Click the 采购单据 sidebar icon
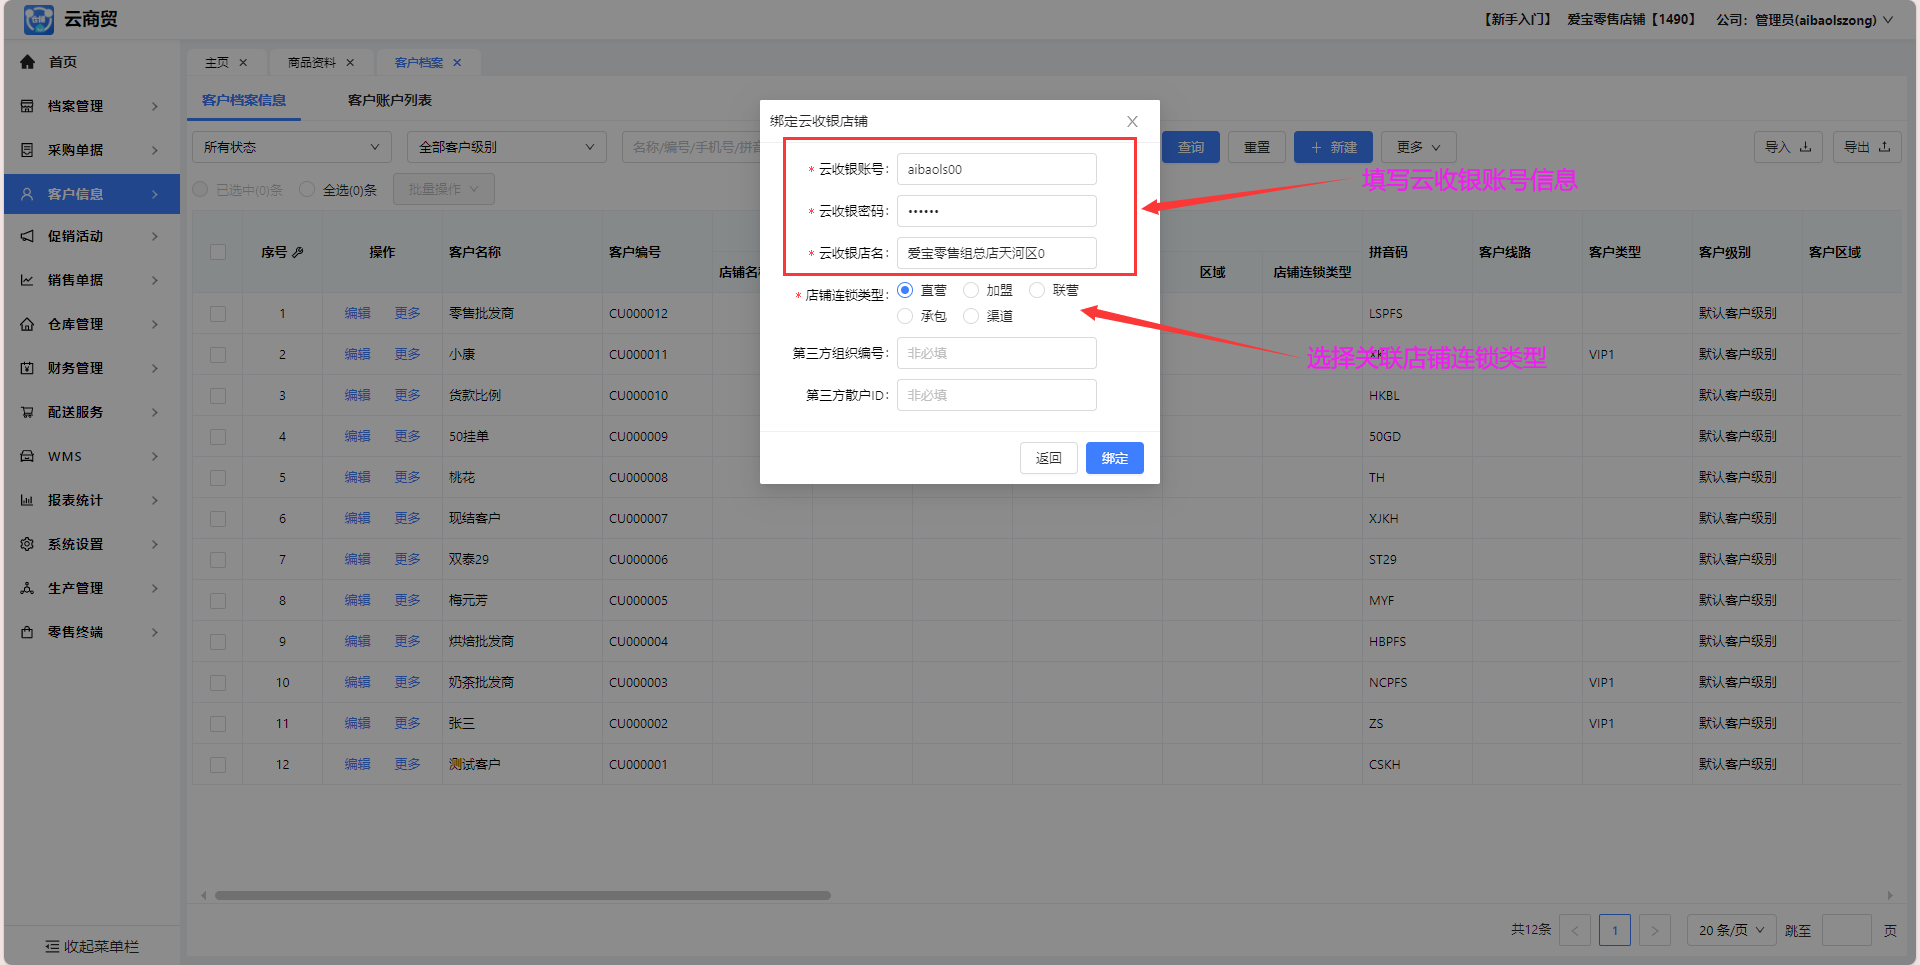This screenshot has height=965, width=1920. pos(27,150)
